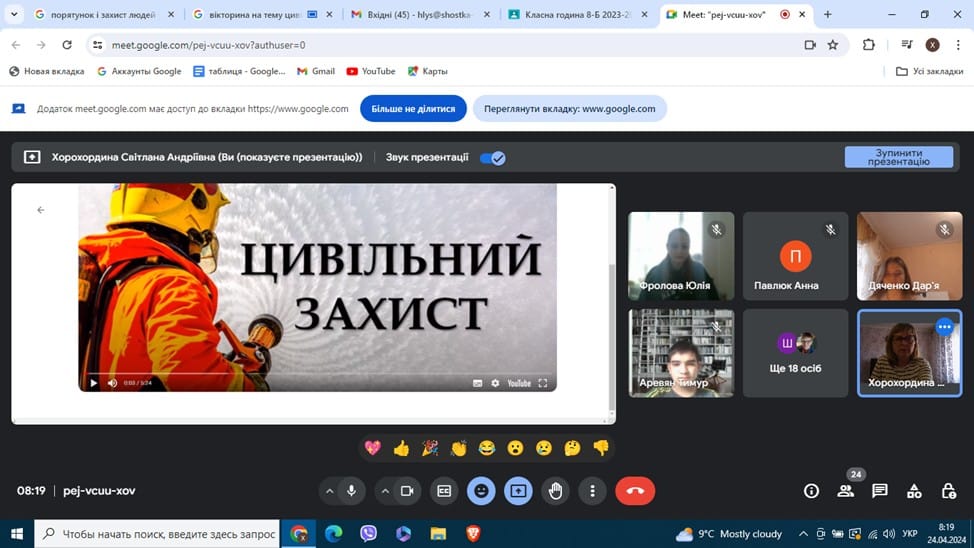
Task: Bookmark this page with star
Action: 833,45
